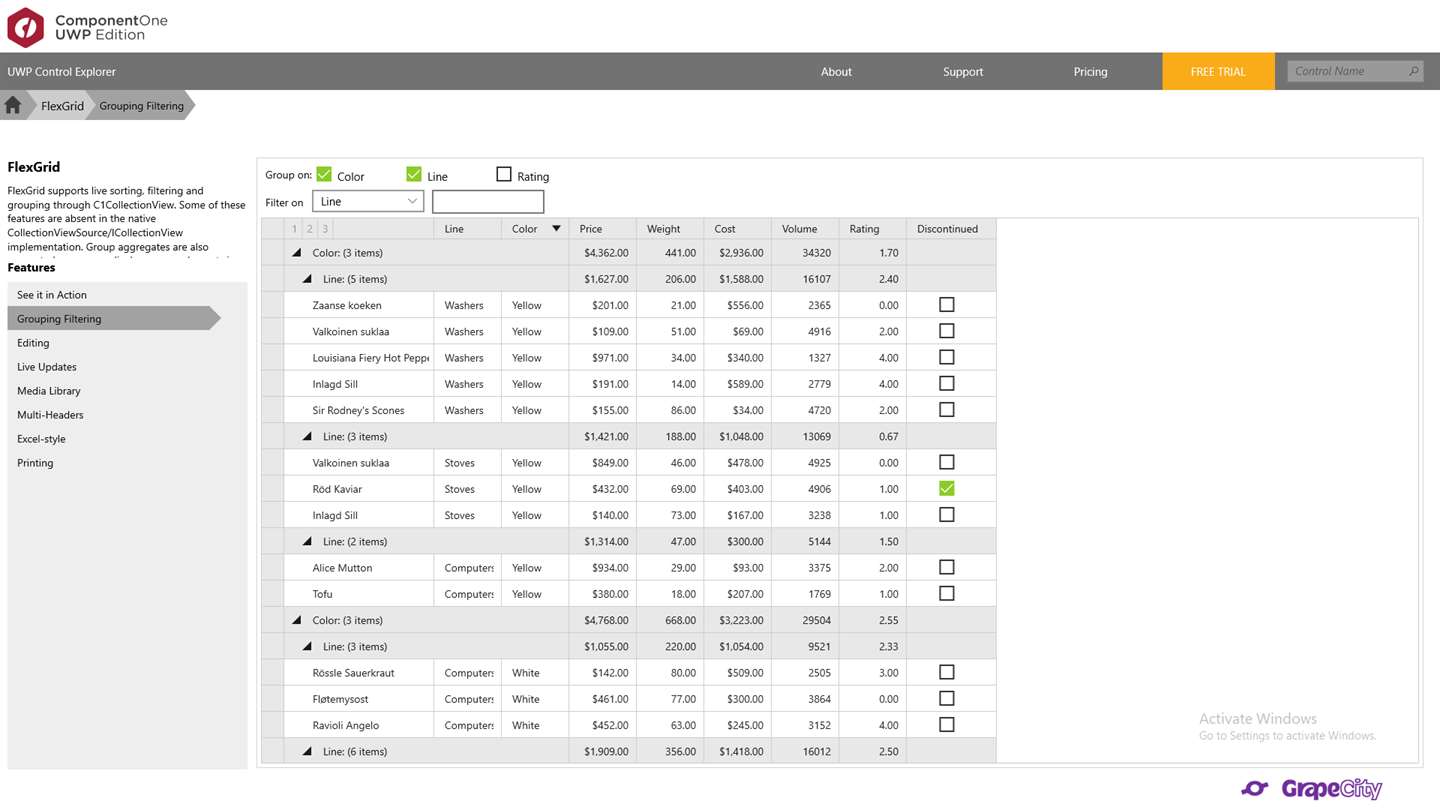Screen dimensions: 1440x810
Task: Click the GrapeCity logo
Action: (1311, 788)
